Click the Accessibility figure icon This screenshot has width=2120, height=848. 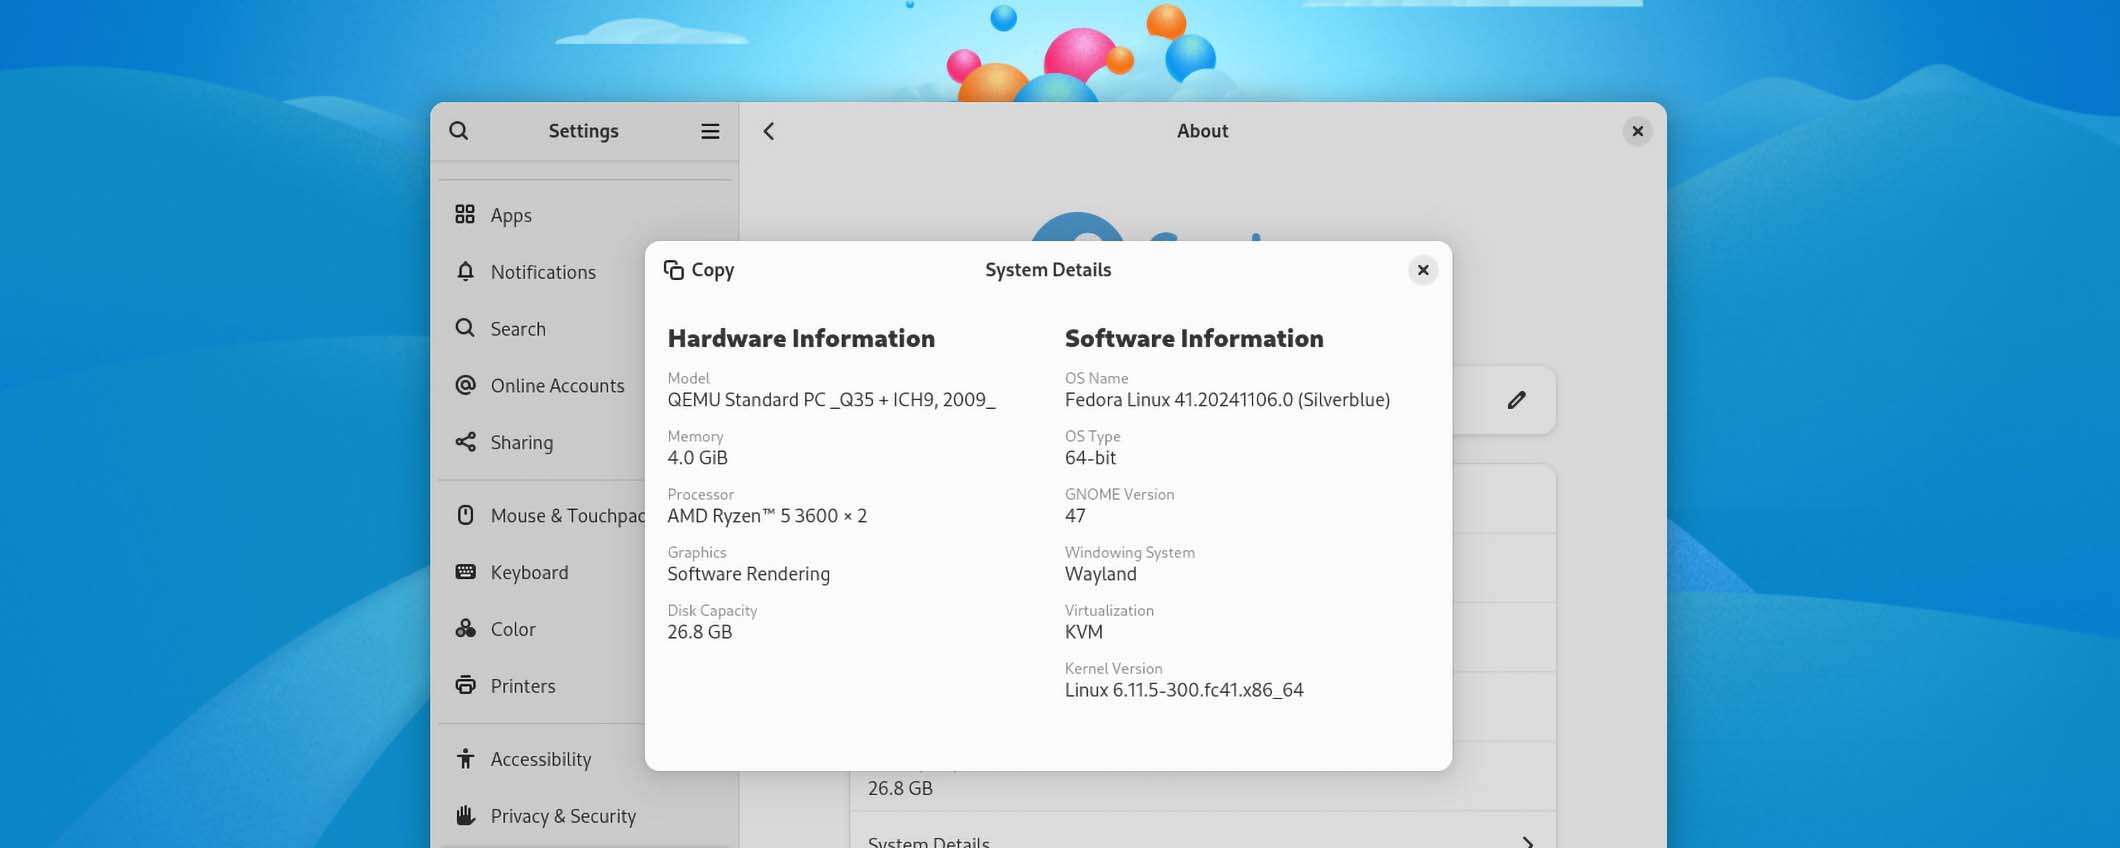465,759
